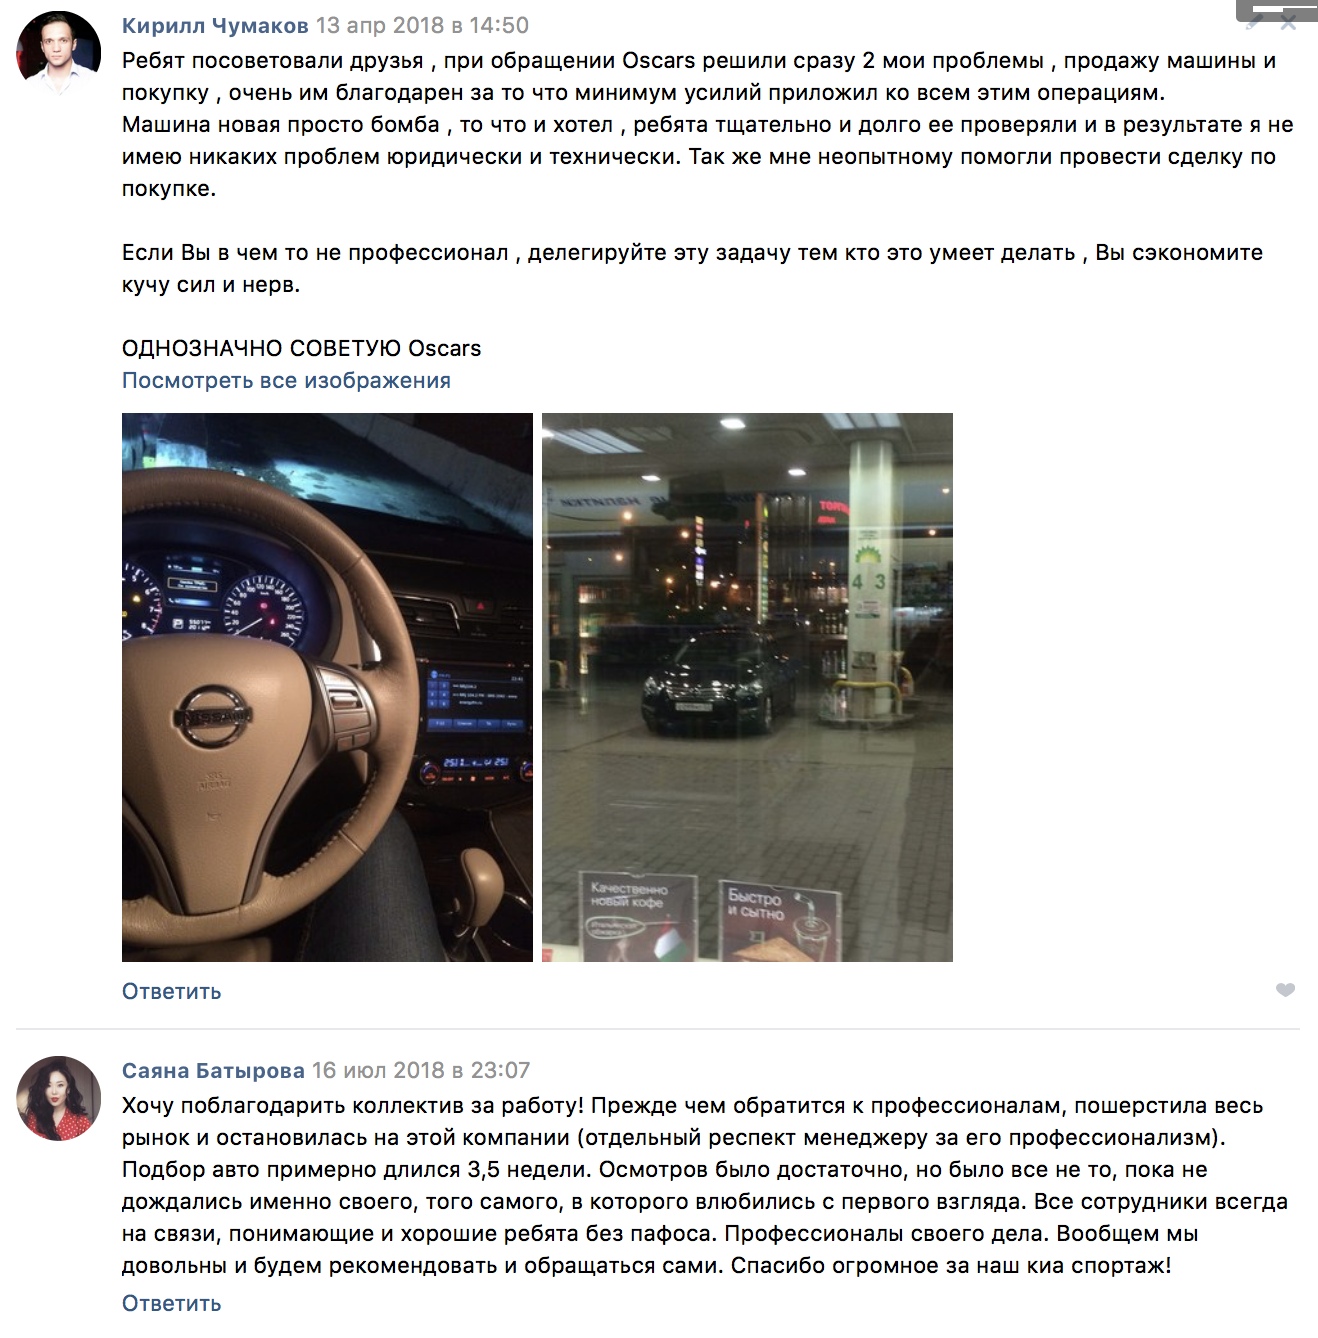Click 'Посмотреть все изображения' link

coord(286,380)
